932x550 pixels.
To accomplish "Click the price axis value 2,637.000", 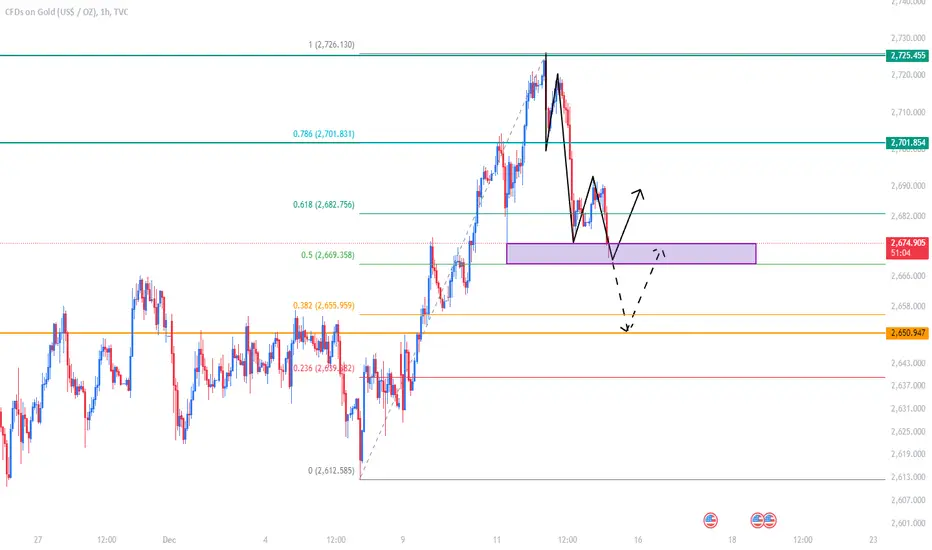I will click(x=908, y=385).
